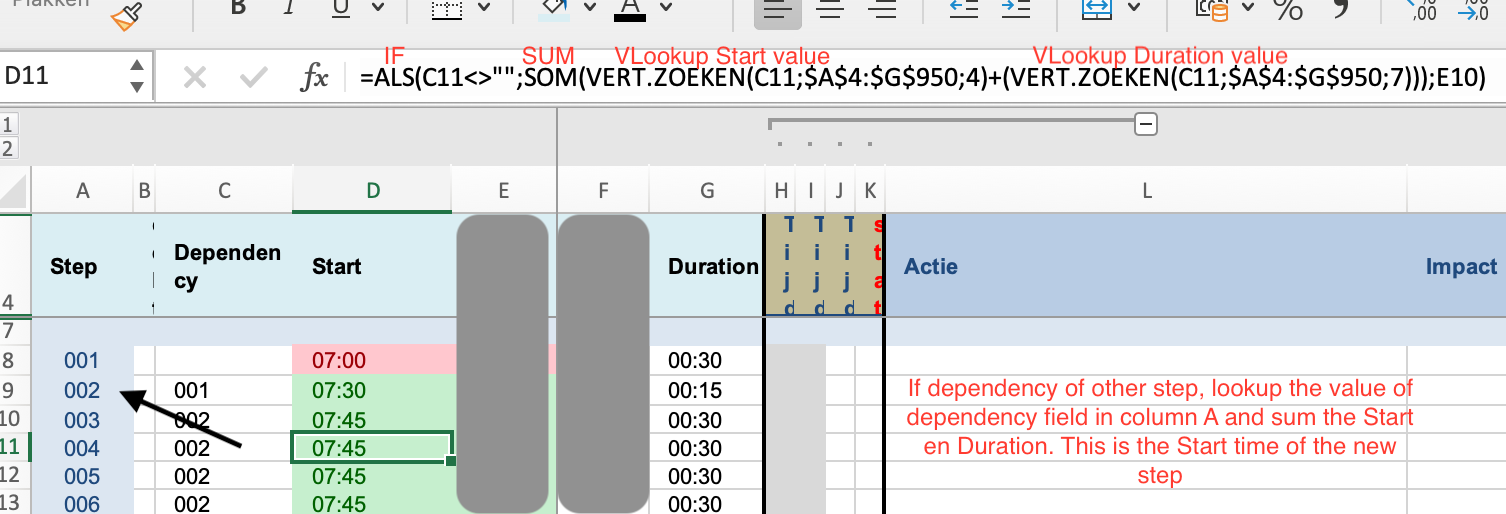
Task: Increase the cell indent
Action: tap(1016, 9)
